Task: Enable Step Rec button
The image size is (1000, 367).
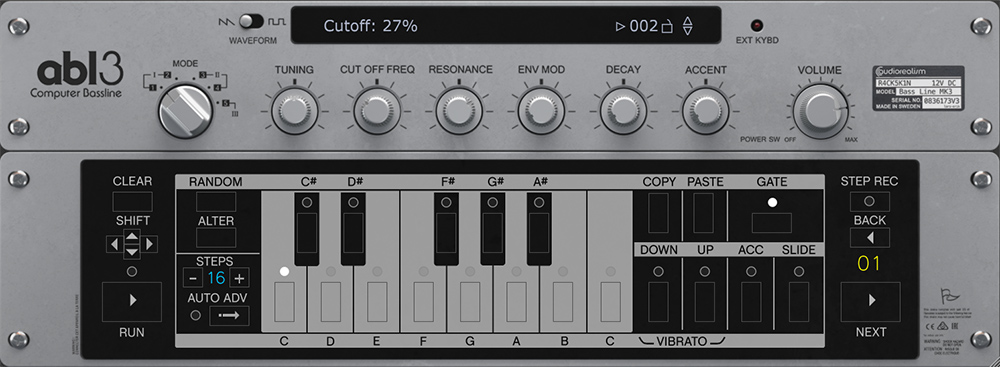Action: coord(869,202)
